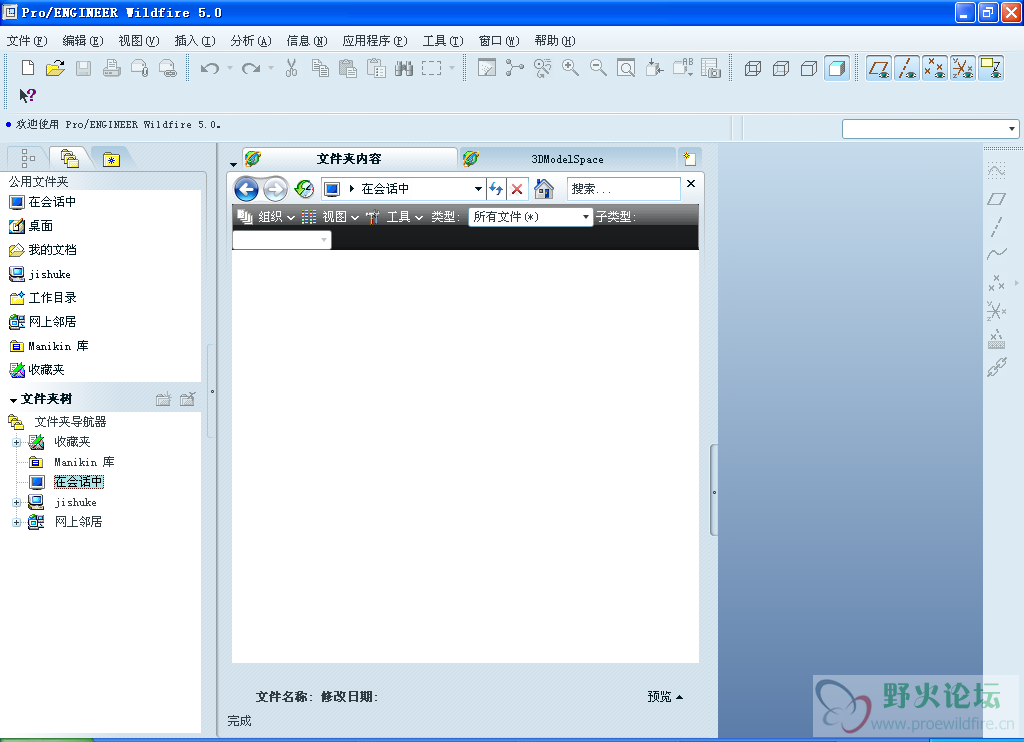Open the 在会话中 address path dropdown
This screenshot has height=742, width=1024.
tap(478, 189)
